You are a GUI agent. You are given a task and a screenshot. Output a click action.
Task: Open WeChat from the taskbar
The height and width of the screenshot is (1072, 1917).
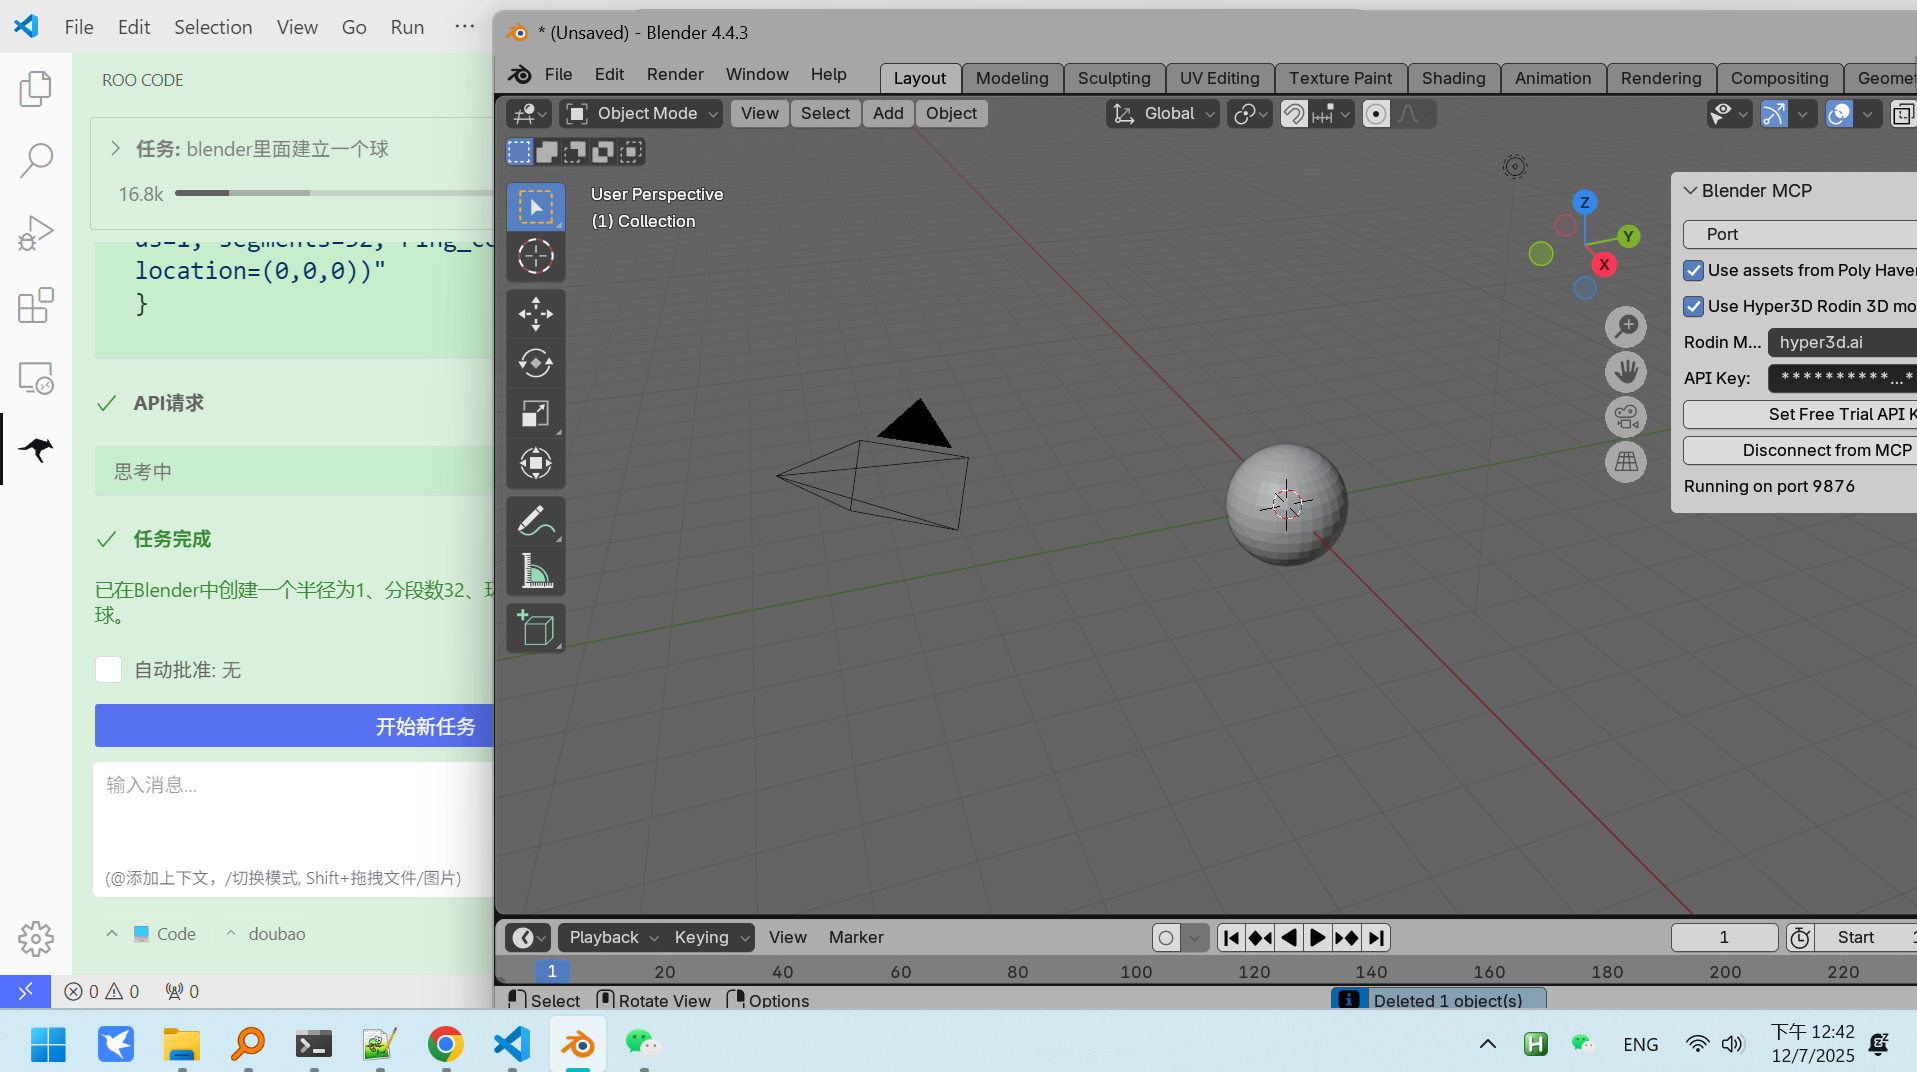point(642,1044)
